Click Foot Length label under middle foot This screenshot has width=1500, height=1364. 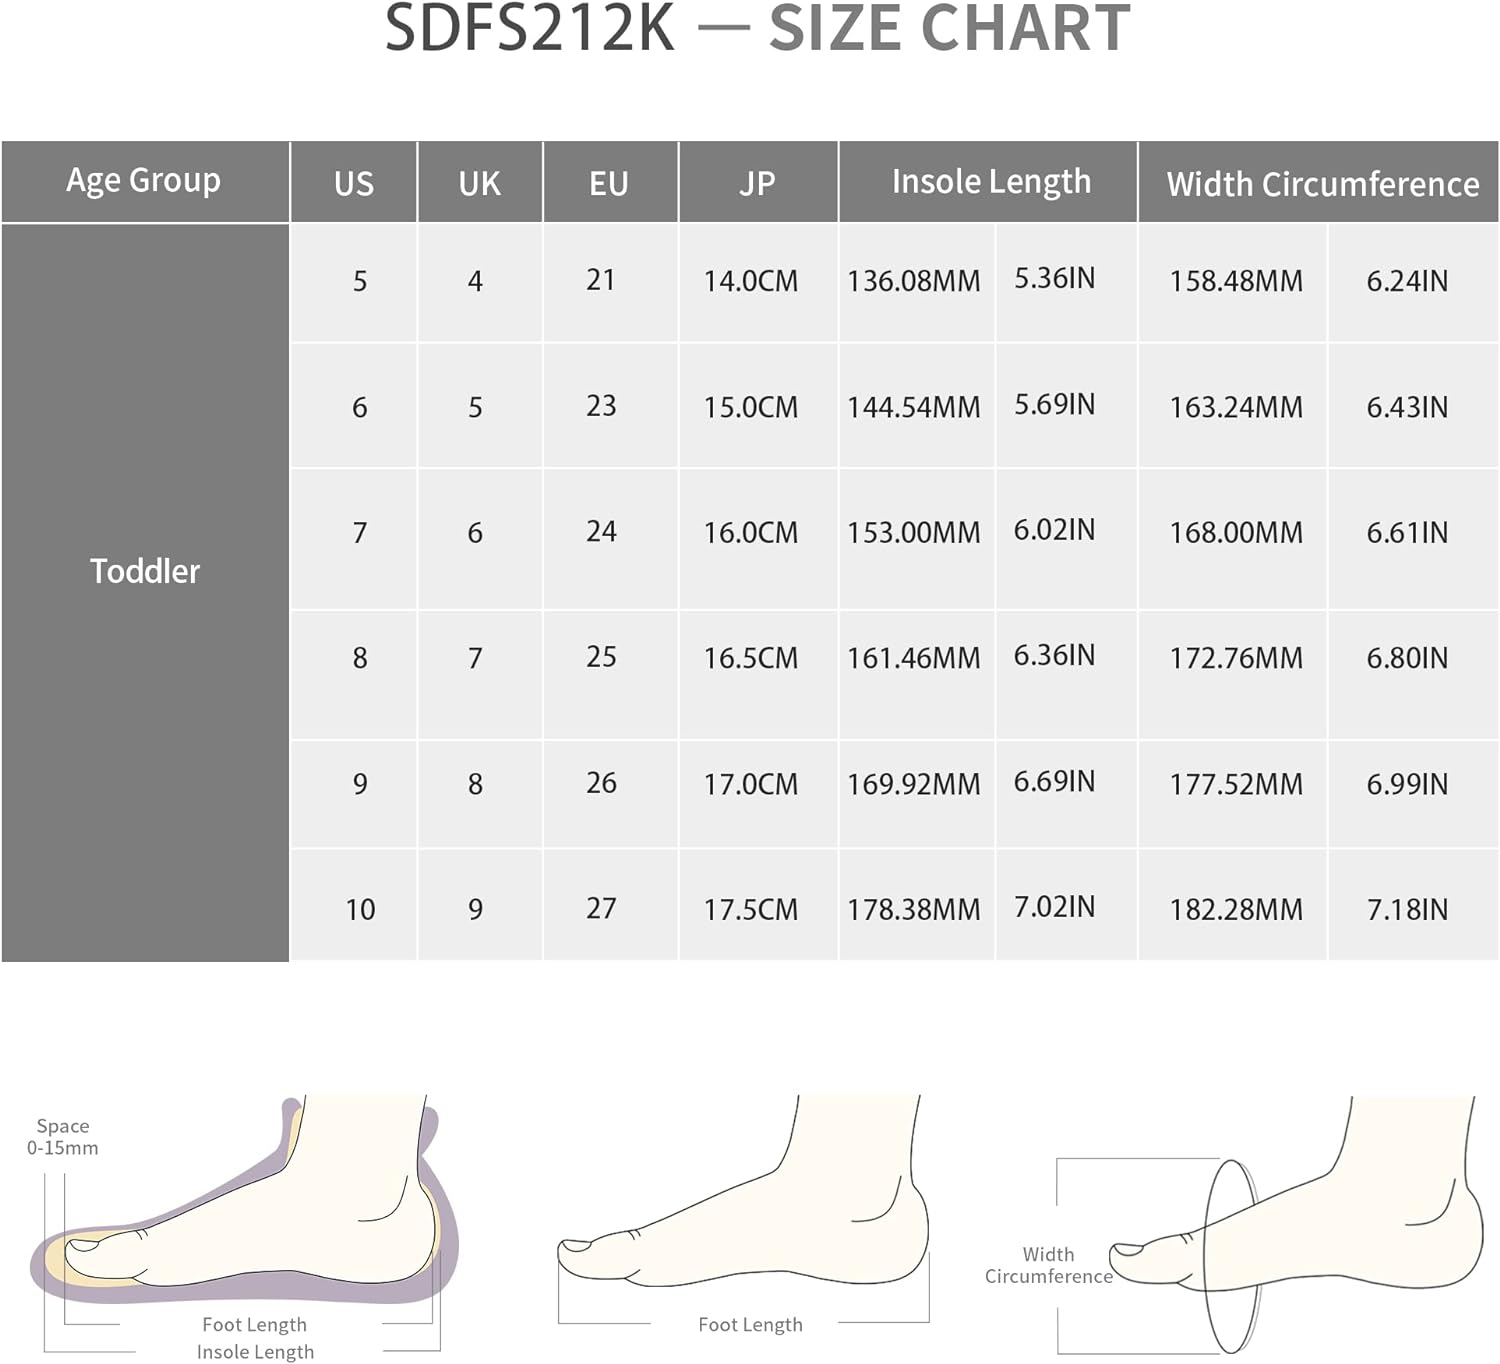[x=750, y=1325]
